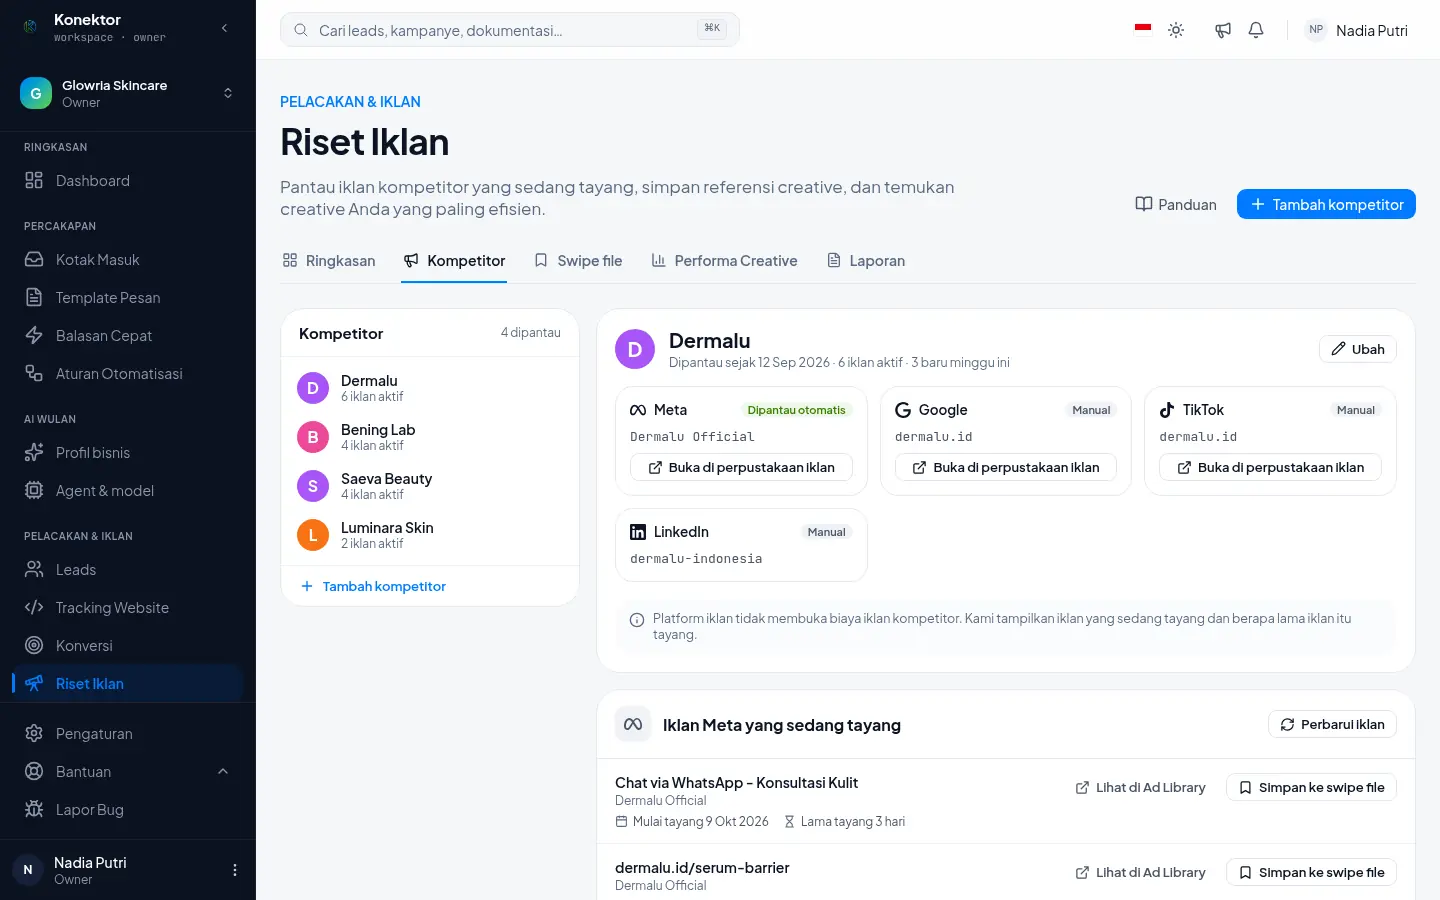Save serum-barrier ad to swipe file
1440x900 pixels.
tap(1311, 873)
